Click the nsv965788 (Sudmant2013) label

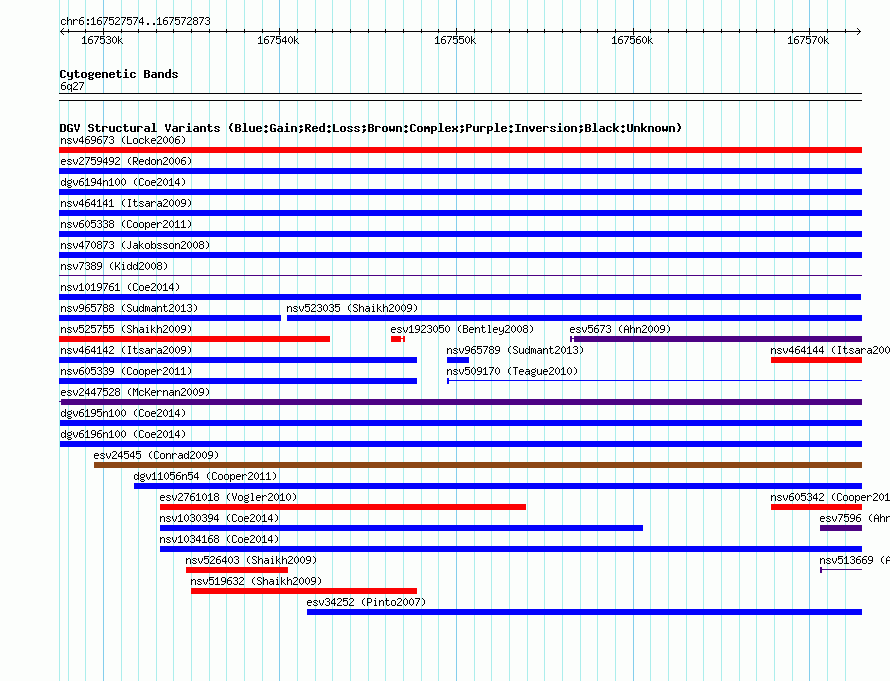pos(129,308)
